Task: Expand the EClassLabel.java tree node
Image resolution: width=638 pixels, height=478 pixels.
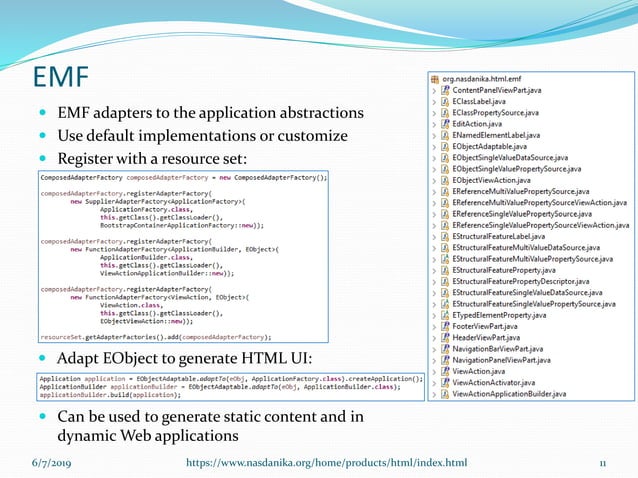Action: point(433,101)
